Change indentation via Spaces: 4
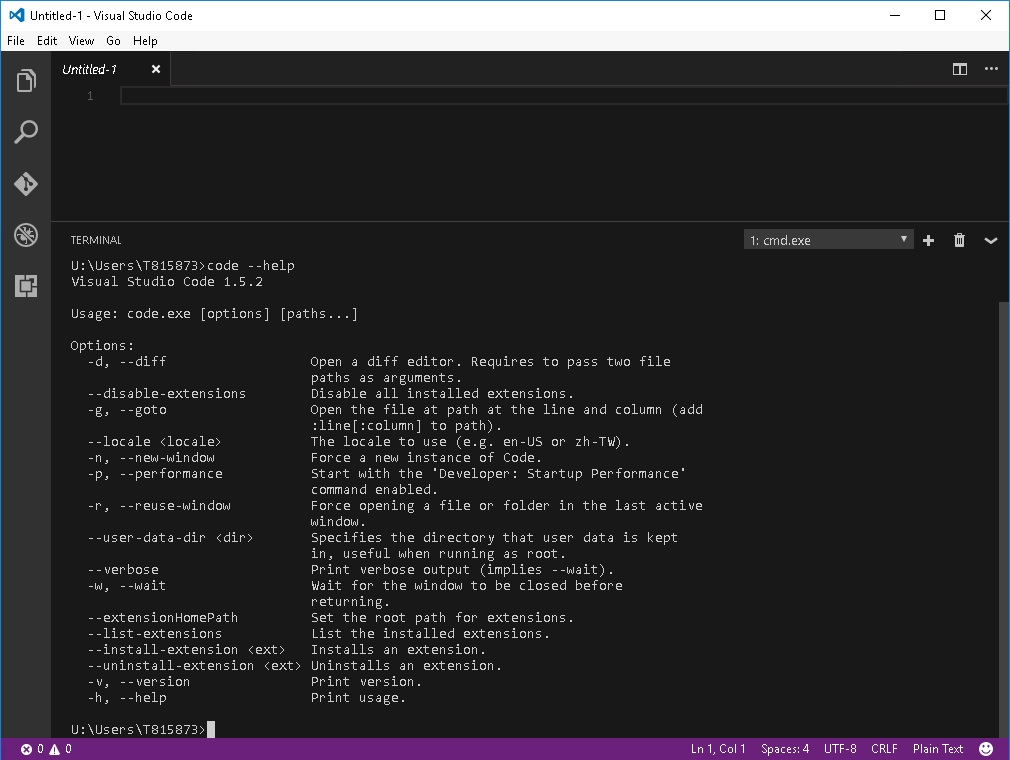Screen dimensions: 1010x760 coord(785,748)
